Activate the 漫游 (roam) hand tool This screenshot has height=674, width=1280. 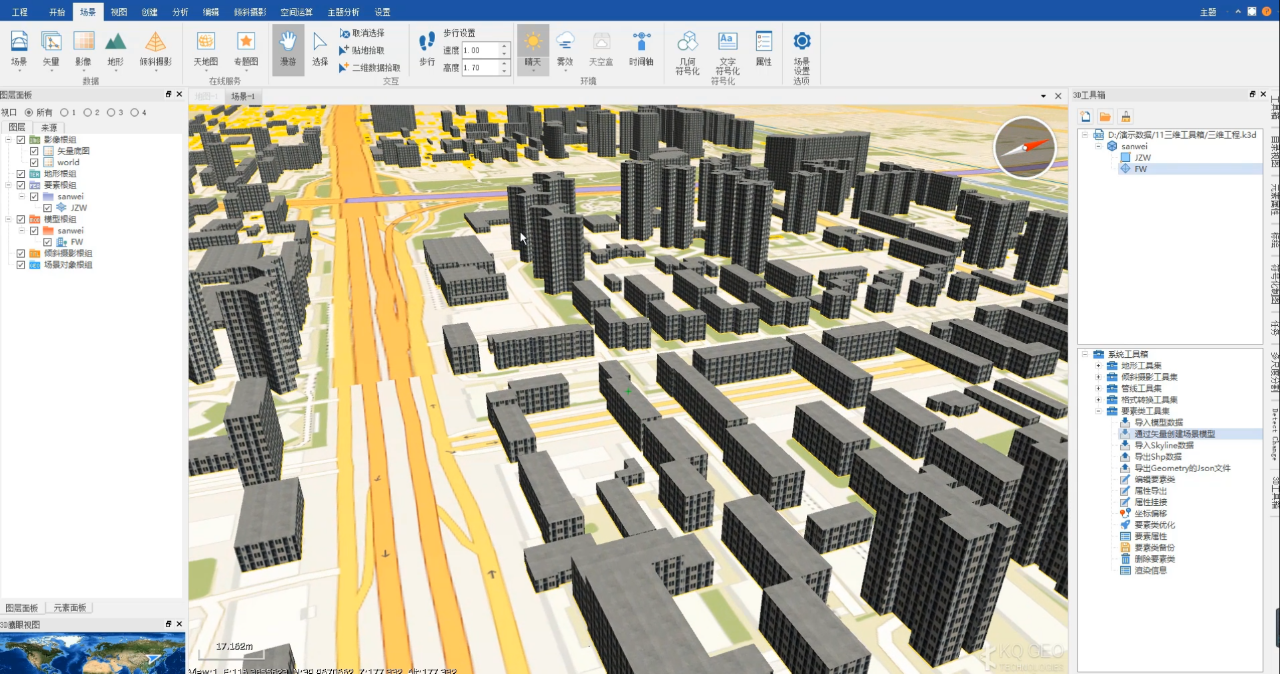tap(288, 49)
